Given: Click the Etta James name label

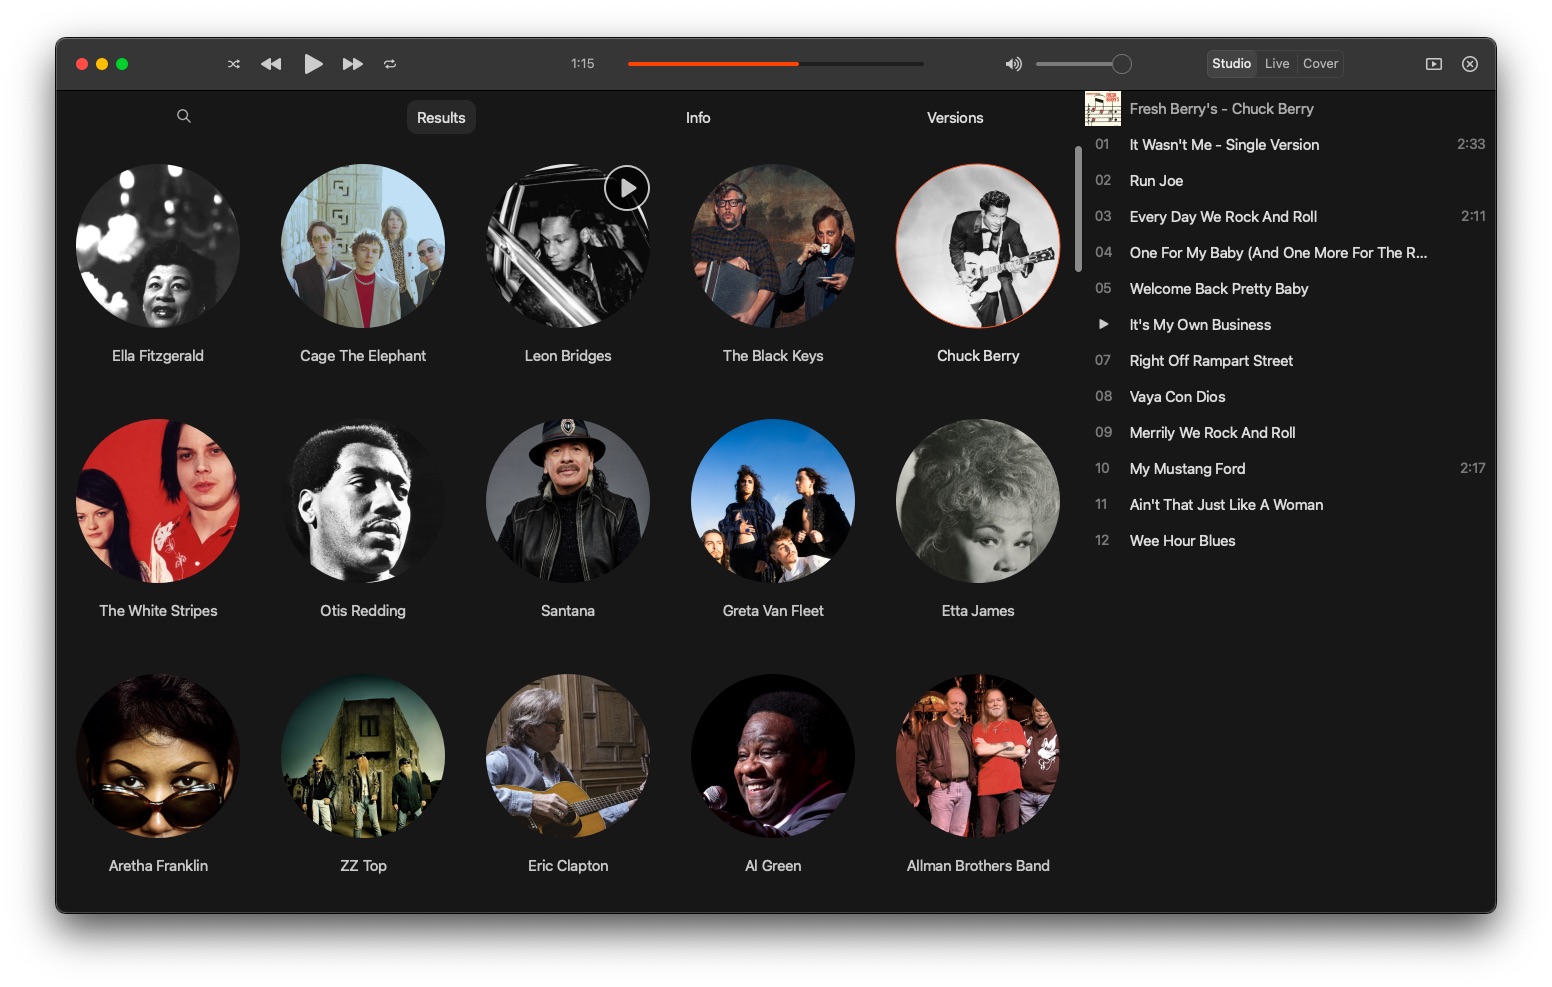Looking at the screenshot, I should (978, 611).
